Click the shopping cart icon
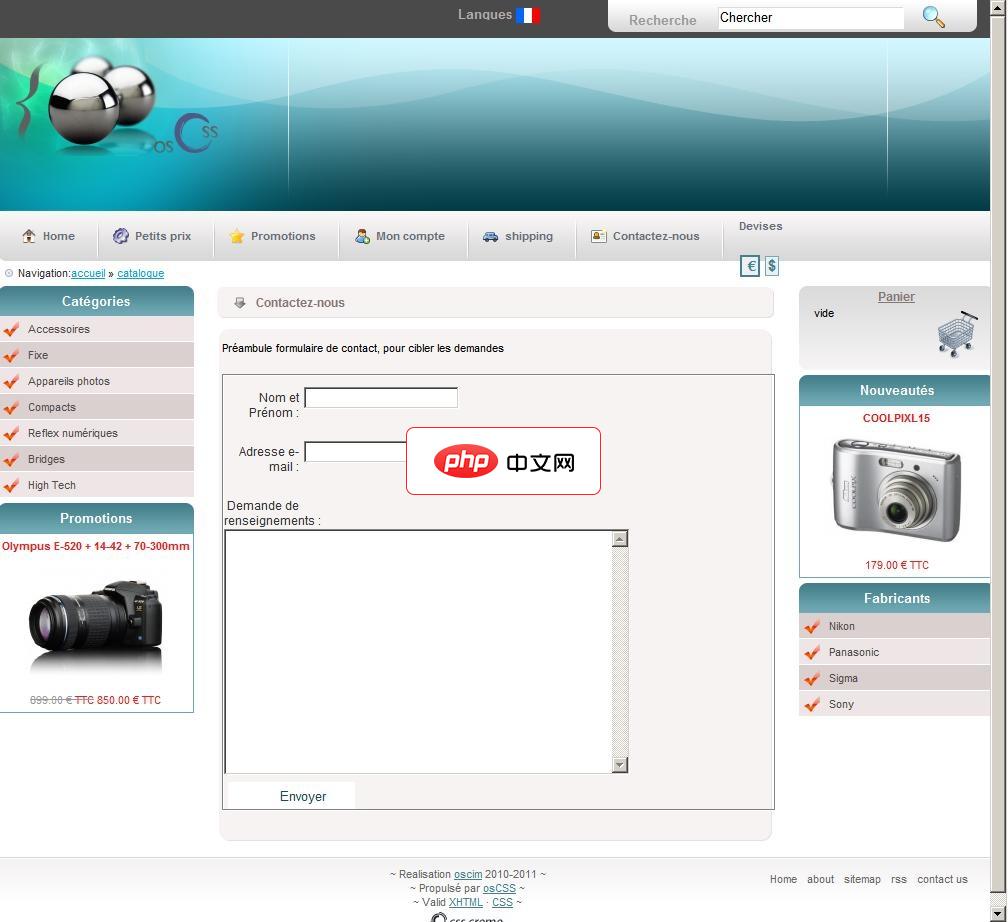 [957, 333]
